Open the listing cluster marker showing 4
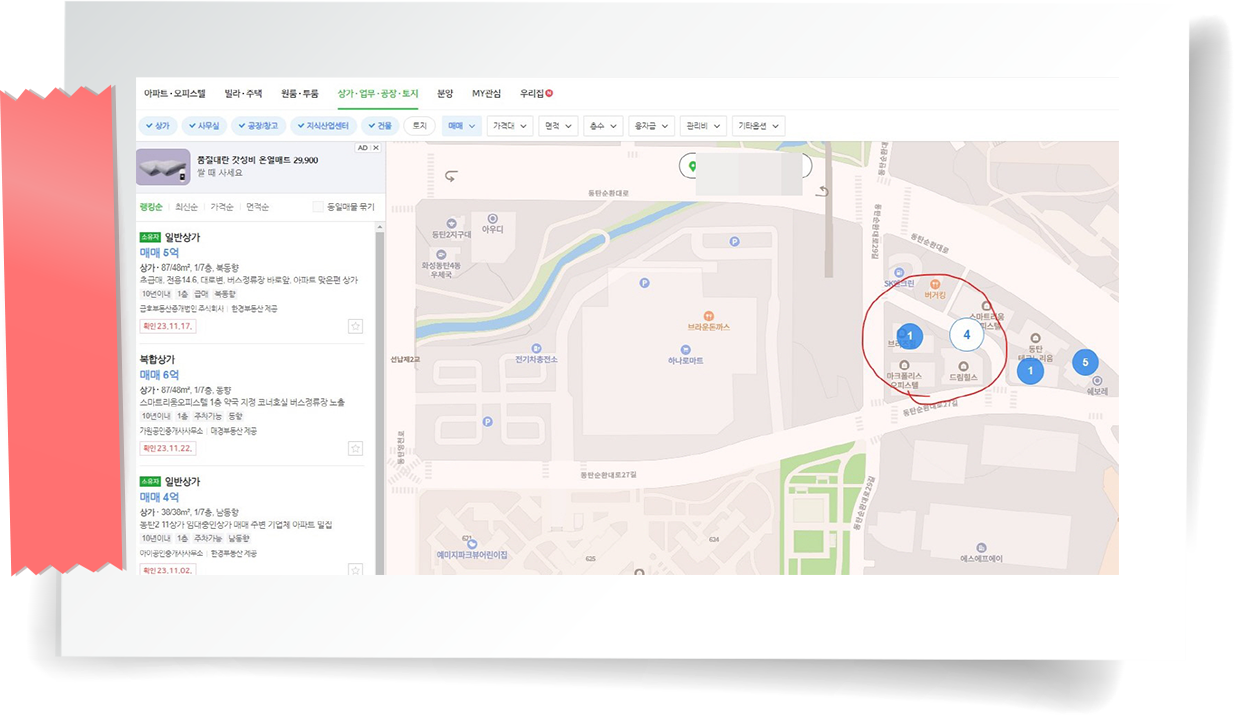 (x=966, y=335)
